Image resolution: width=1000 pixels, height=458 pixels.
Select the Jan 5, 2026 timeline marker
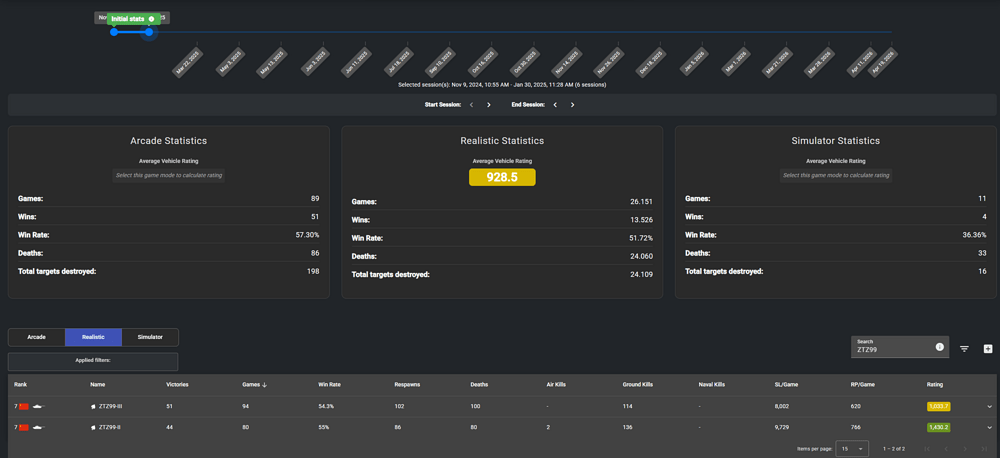pyautogui.click(x=693, y=63)
